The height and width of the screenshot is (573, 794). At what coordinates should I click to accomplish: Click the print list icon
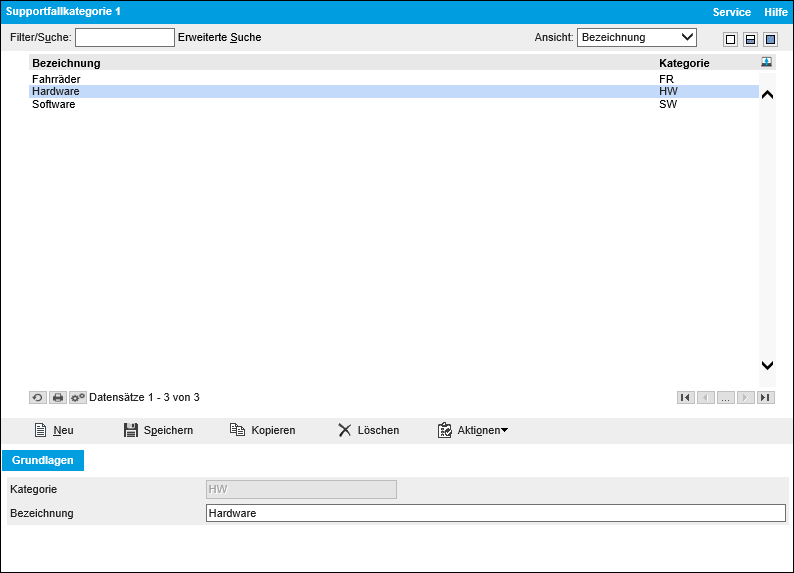click(x=58, y=397)
